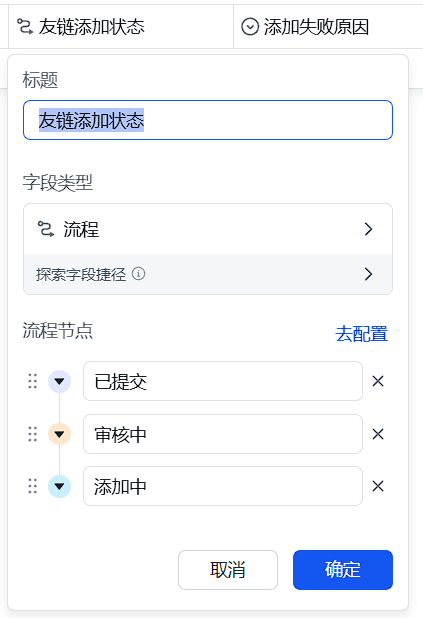
Task: Click the drag handle next to 审核中
Action: tap(33, 434)
